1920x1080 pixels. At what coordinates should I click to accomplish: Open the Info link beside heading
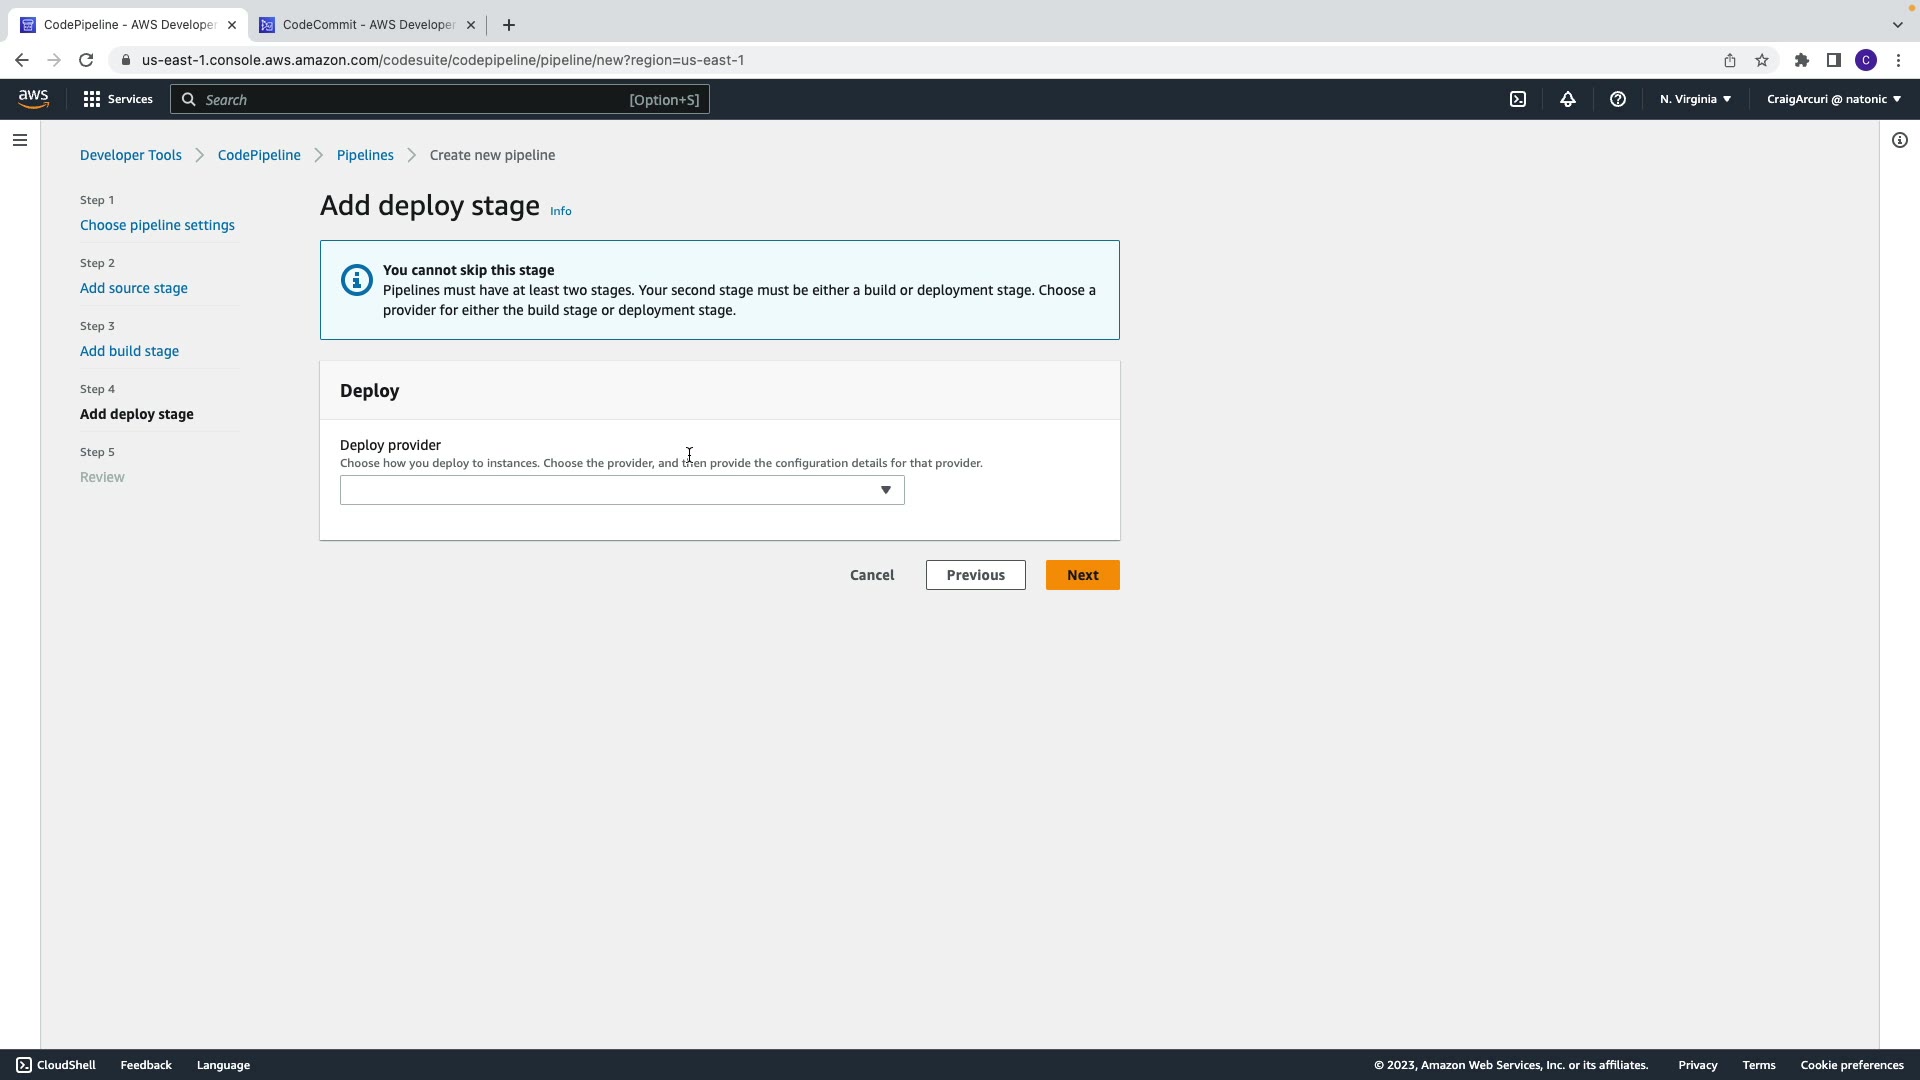click(560, 211)
